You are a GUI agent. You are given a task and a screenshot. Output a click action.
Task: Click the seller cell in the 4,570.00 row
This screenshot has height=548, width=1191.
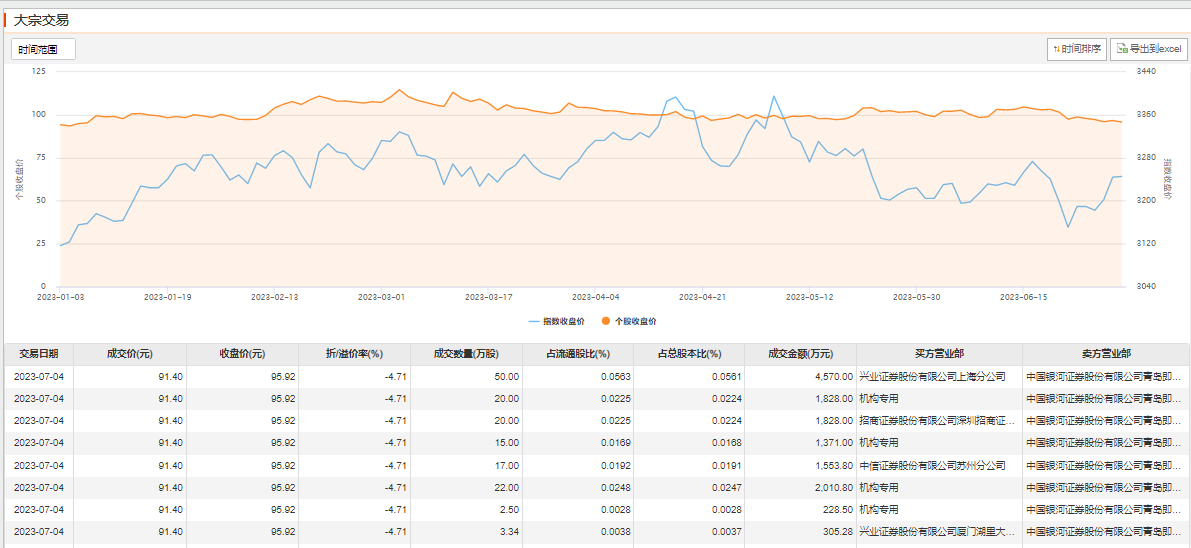click(x=1106, y=376)
